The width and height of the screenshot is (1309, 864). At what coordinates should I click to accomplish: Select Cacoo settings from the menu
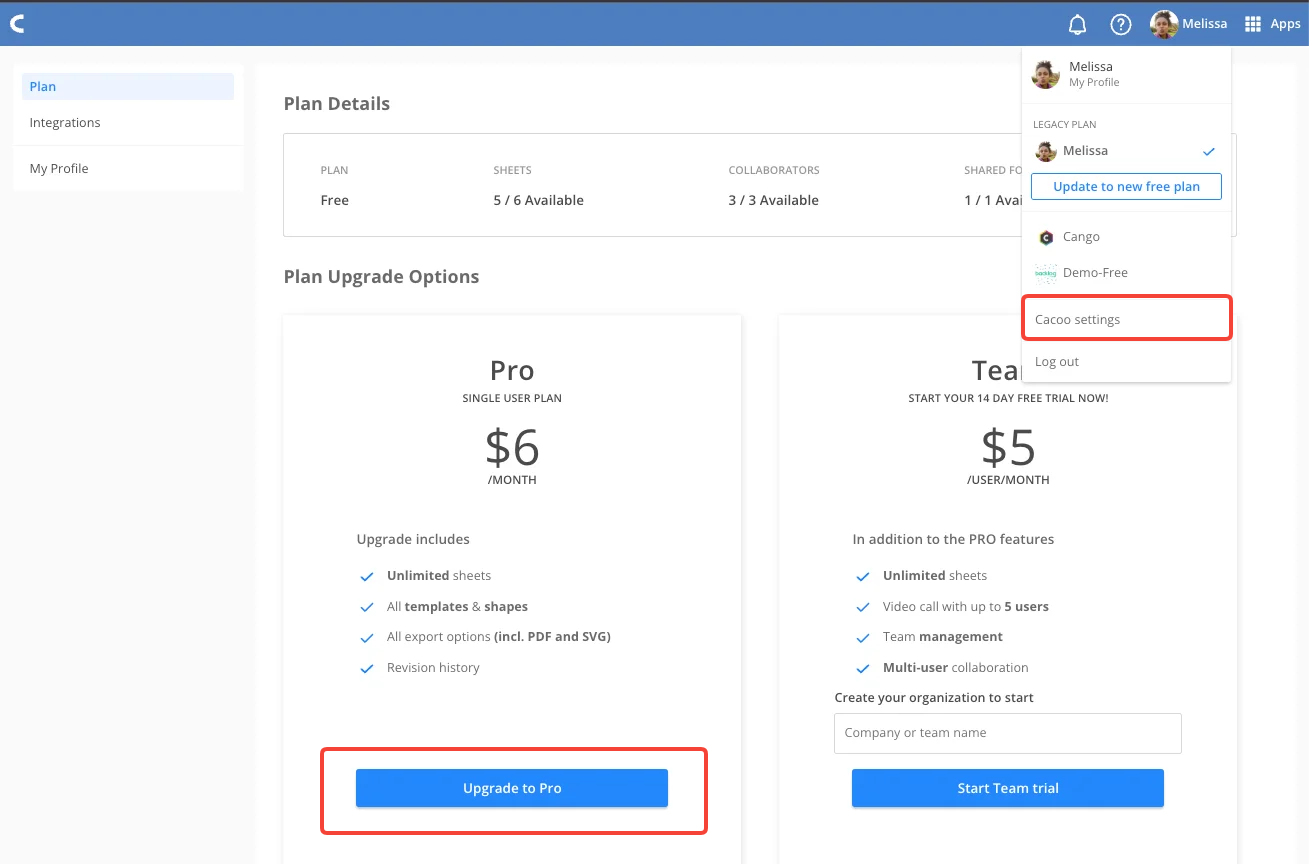[1126, 320]
